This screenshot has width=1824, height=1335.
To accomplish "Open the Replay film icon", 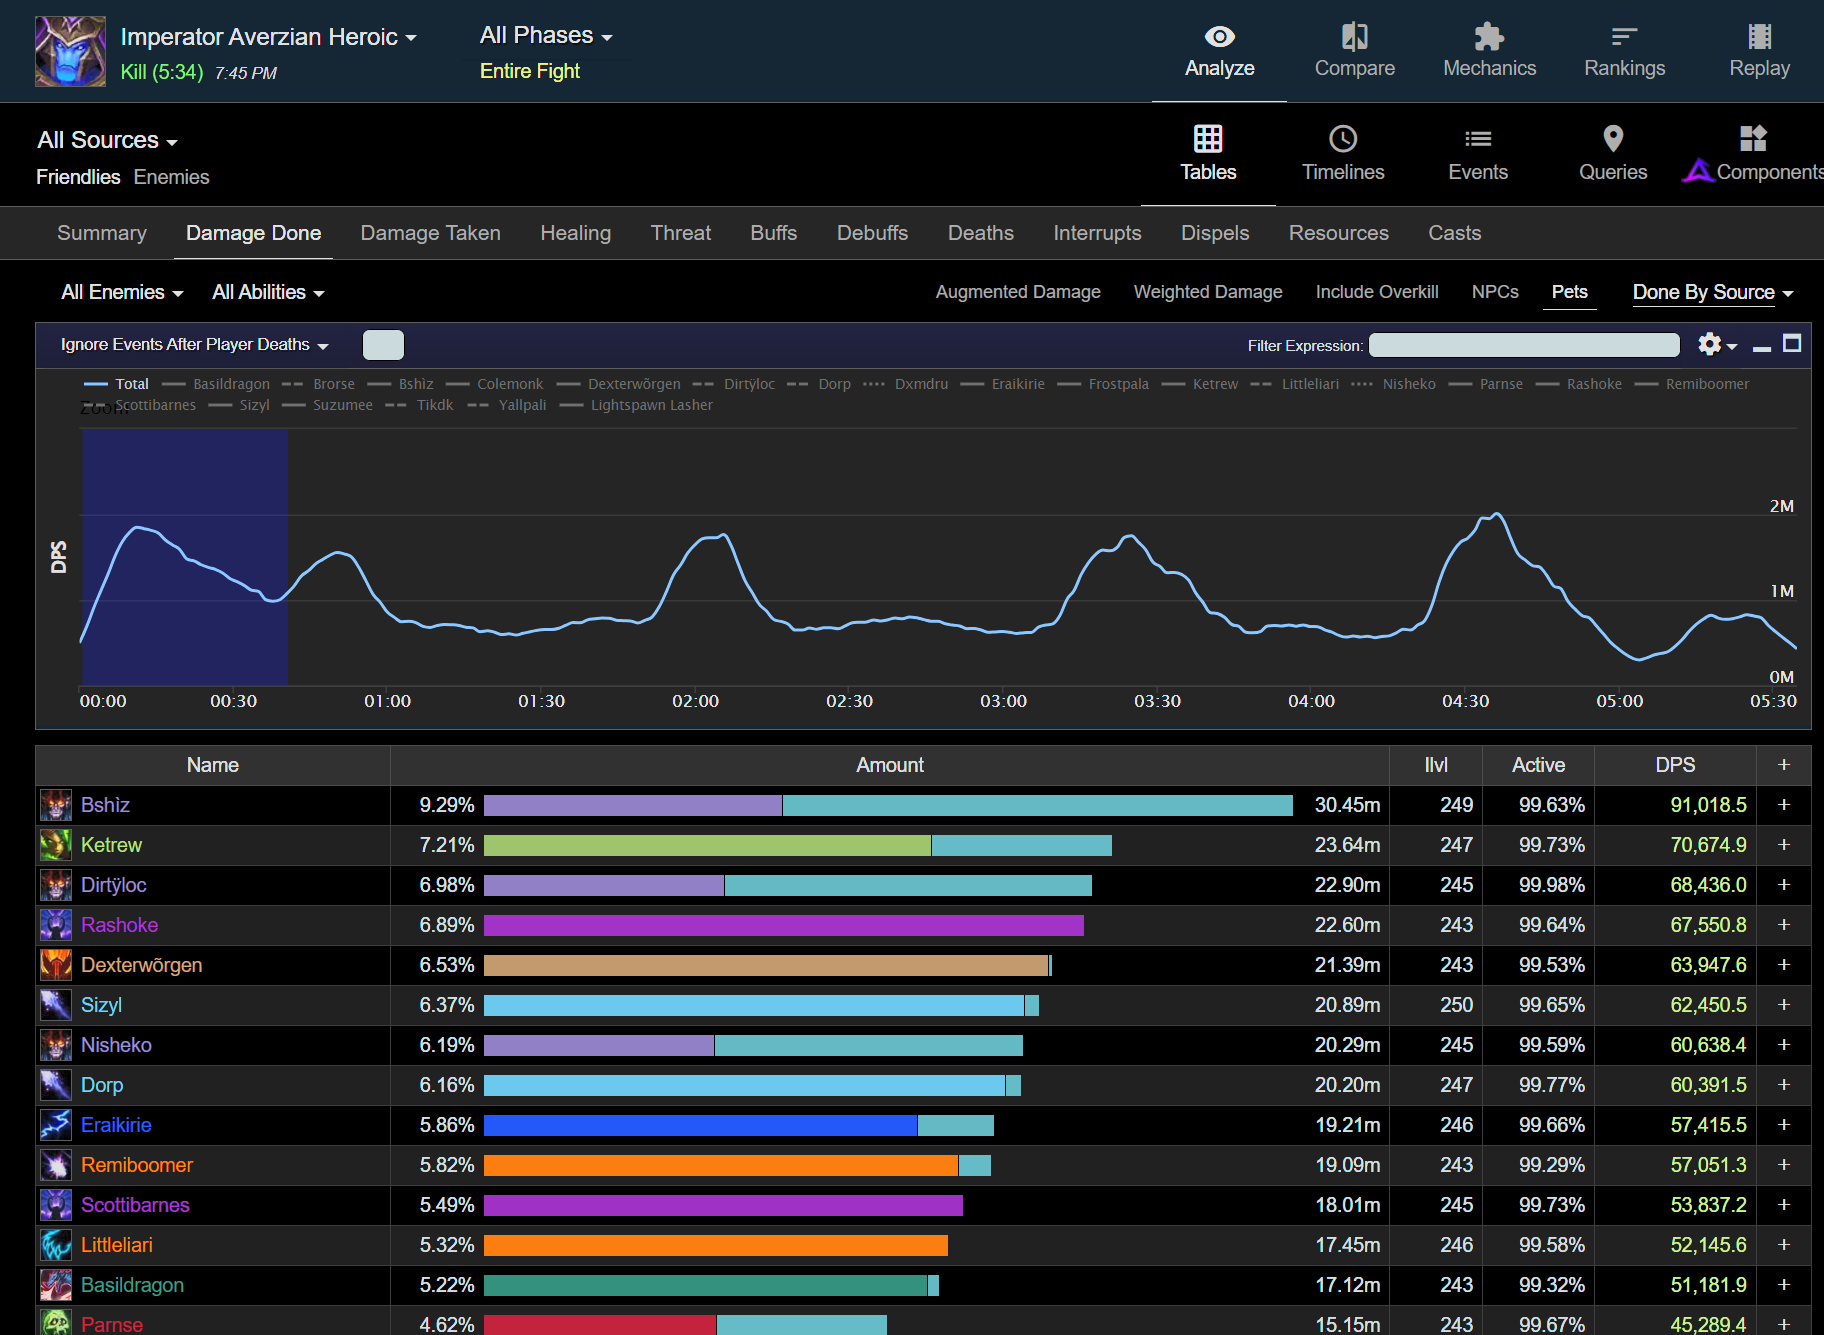I will coord(1759,38).
